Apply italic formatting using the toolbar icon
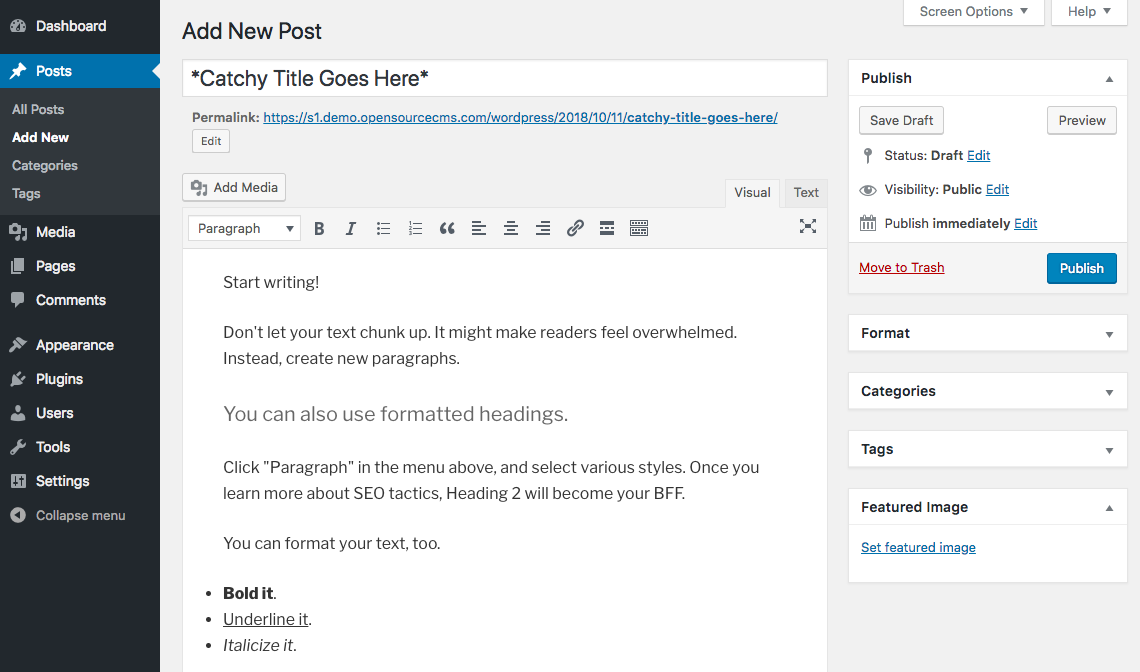 pos(351,228)
